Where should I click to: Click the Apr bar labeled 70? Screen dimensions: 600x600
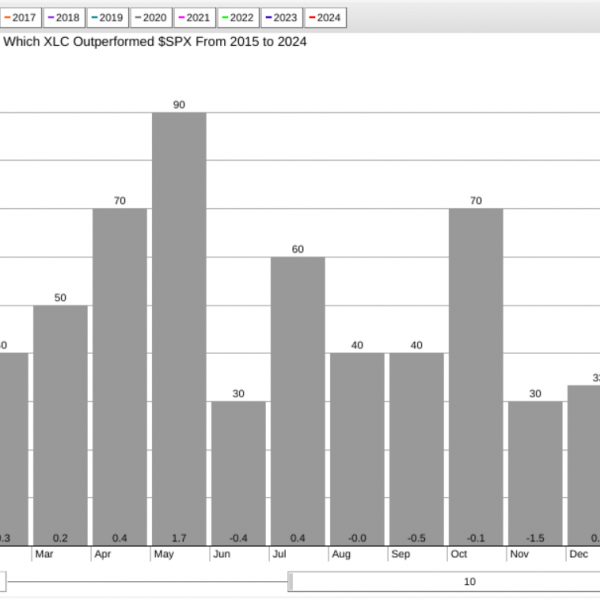(x=120, y=377)
